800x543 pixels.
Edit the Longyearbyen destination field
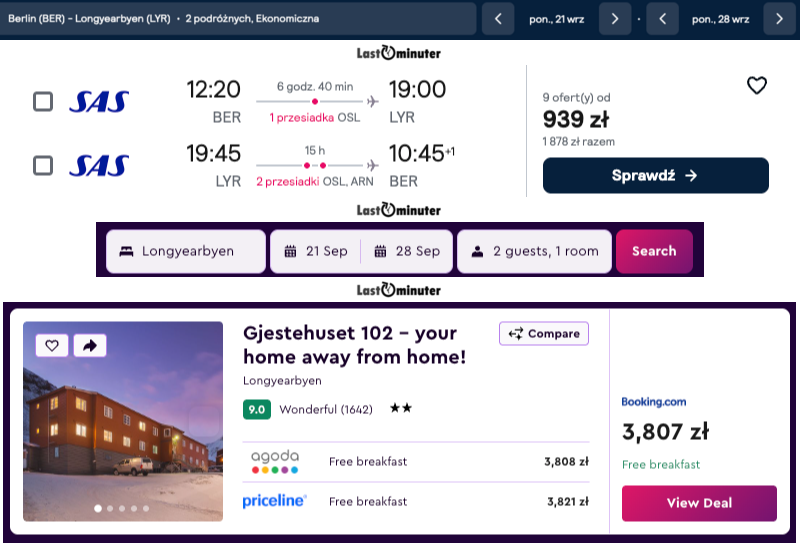(x=186, y=251)
